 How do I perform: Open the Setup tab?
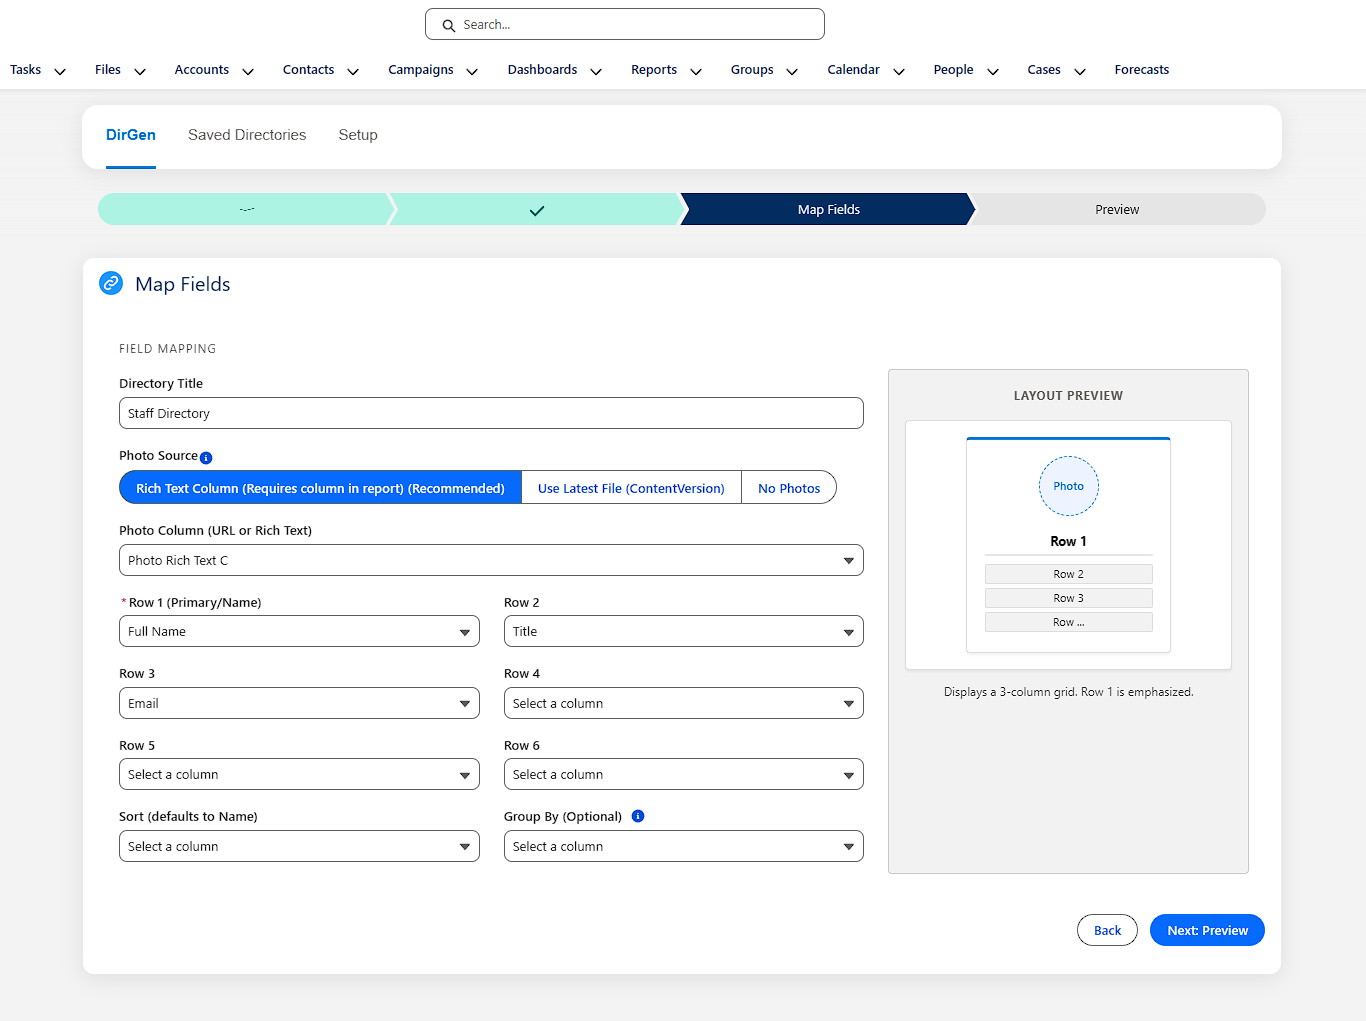[x=358, y=134]
